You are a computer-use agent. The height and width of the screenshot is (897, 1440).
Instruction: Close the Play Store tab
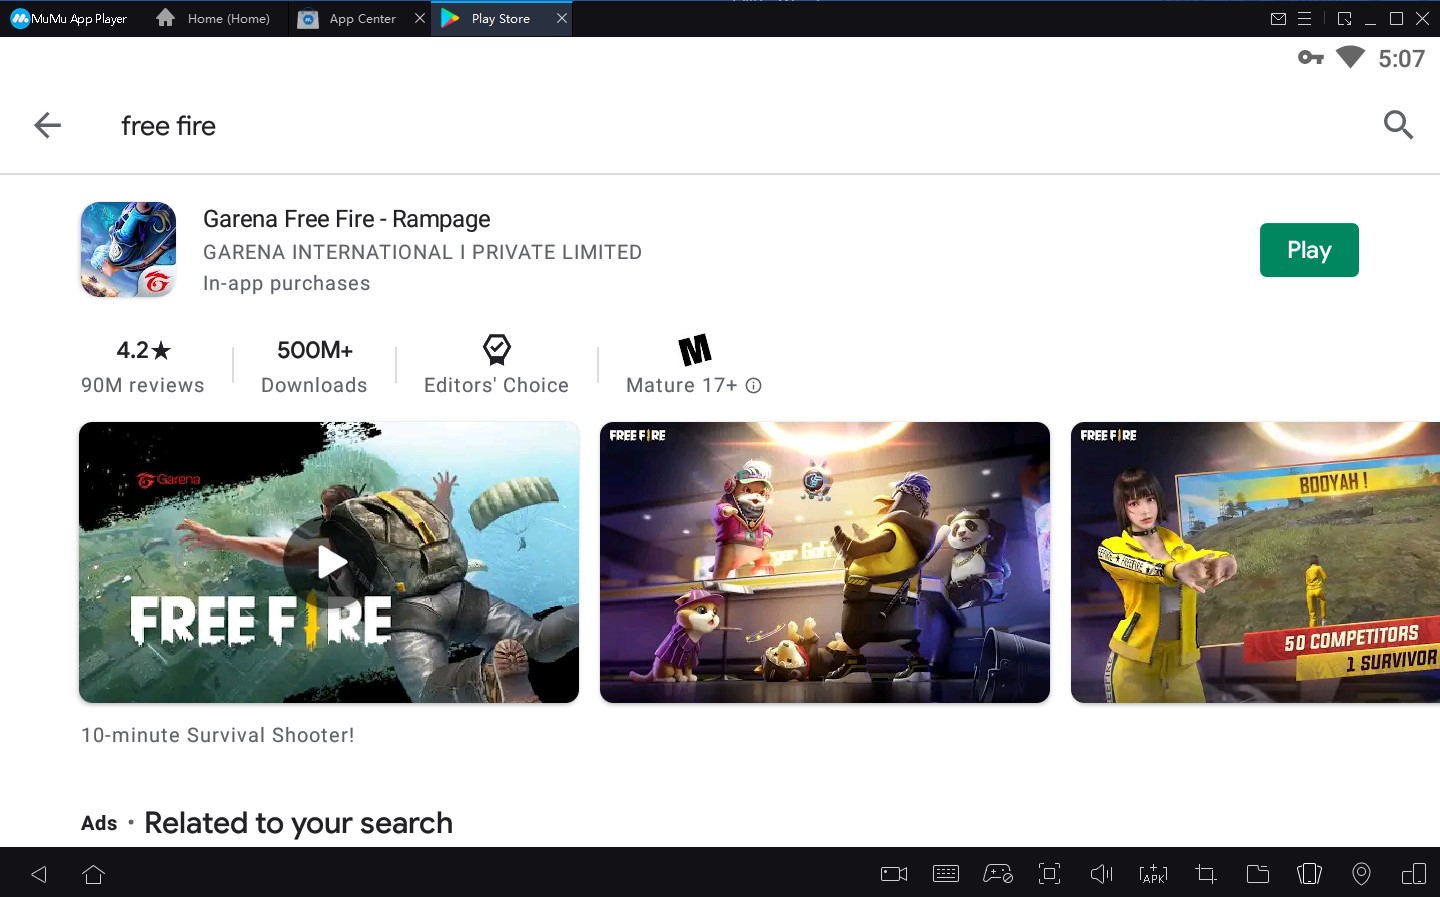coord(562,18)
